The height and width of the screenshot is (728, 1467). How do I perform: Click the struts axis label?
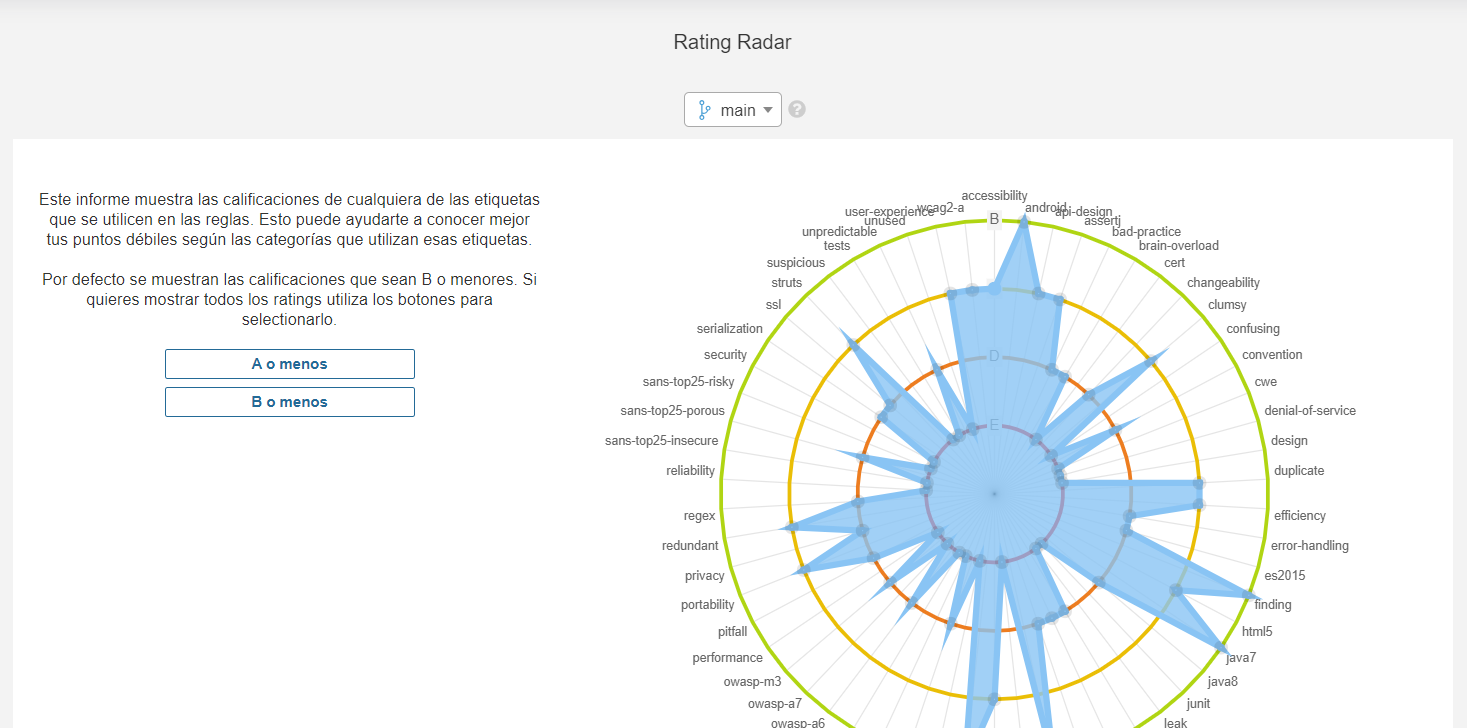tap(787, 283)
